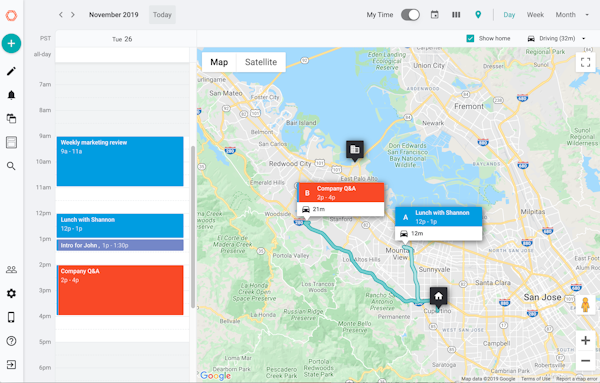Click the Today button

point(162,15)
